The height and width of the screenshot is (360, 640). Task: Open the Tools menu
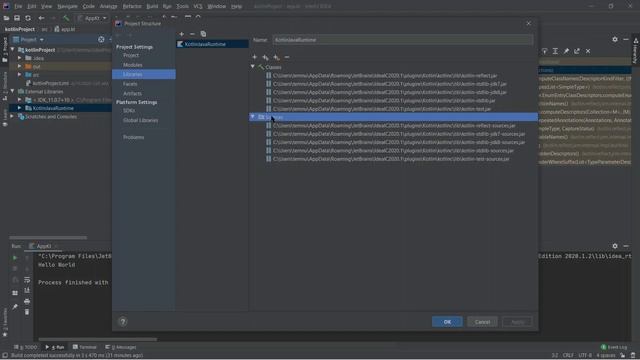(x=182, y=6)
